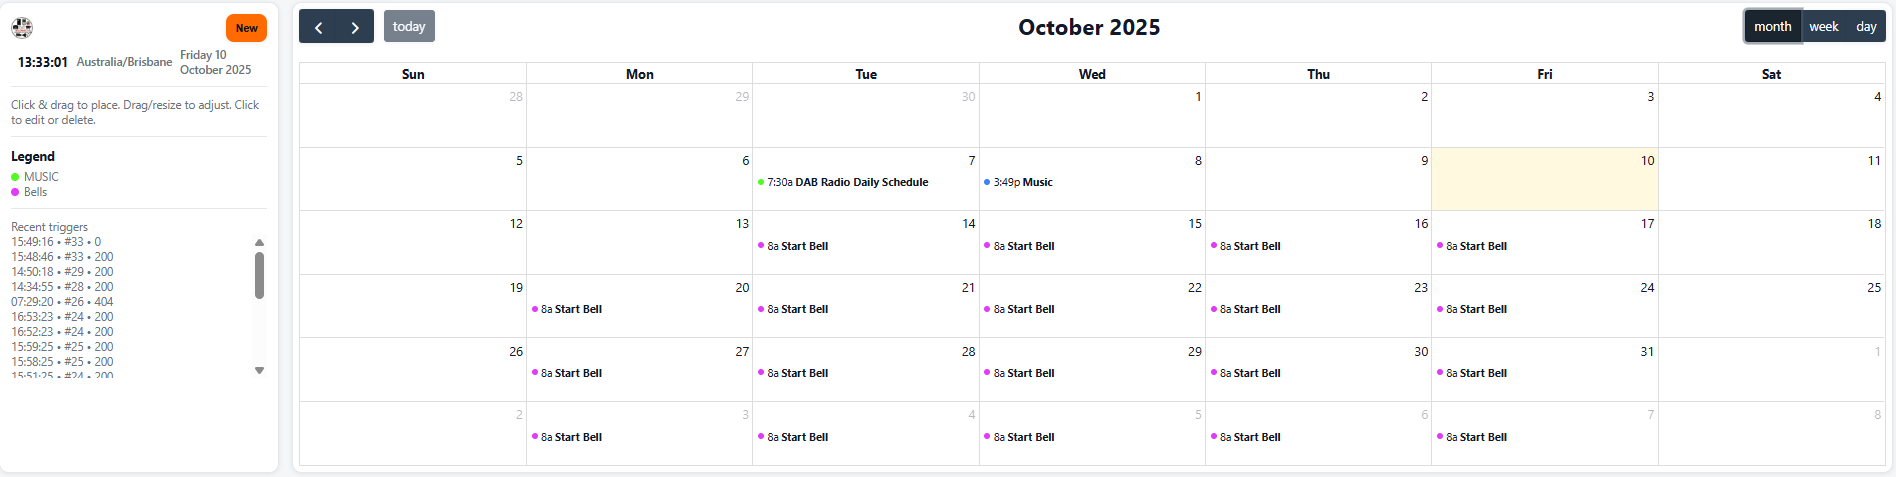
Task: Switch to week view
Action: pyautogui.click(x=1823, y=27)
